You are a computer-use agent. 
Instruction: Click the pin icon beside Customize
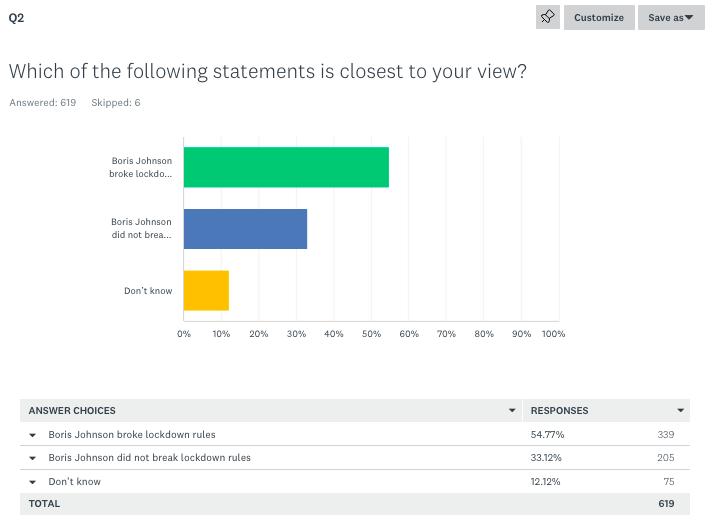(548, 17)
